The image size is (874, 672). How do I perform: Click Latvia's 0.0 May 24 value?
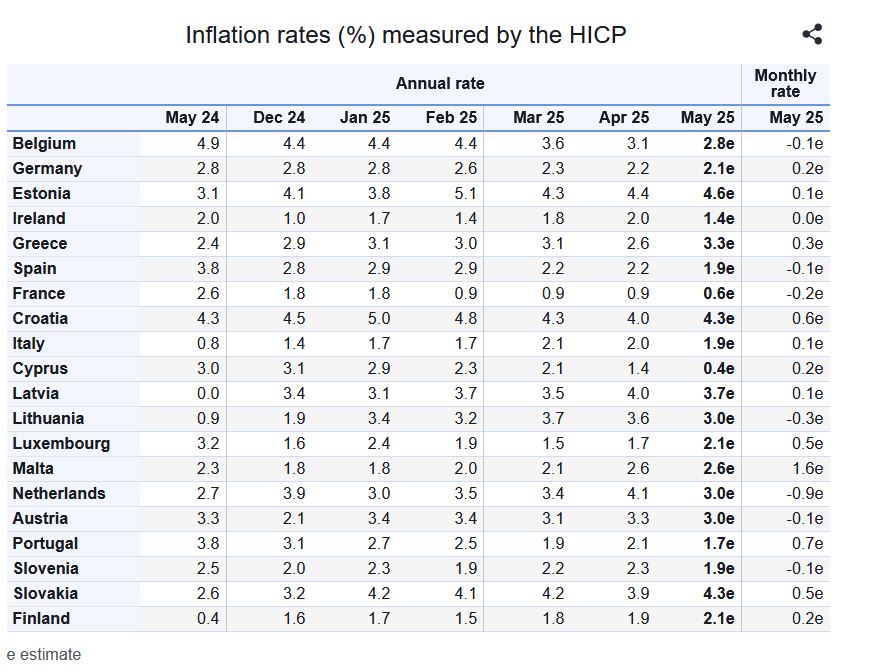pos(208,393)
